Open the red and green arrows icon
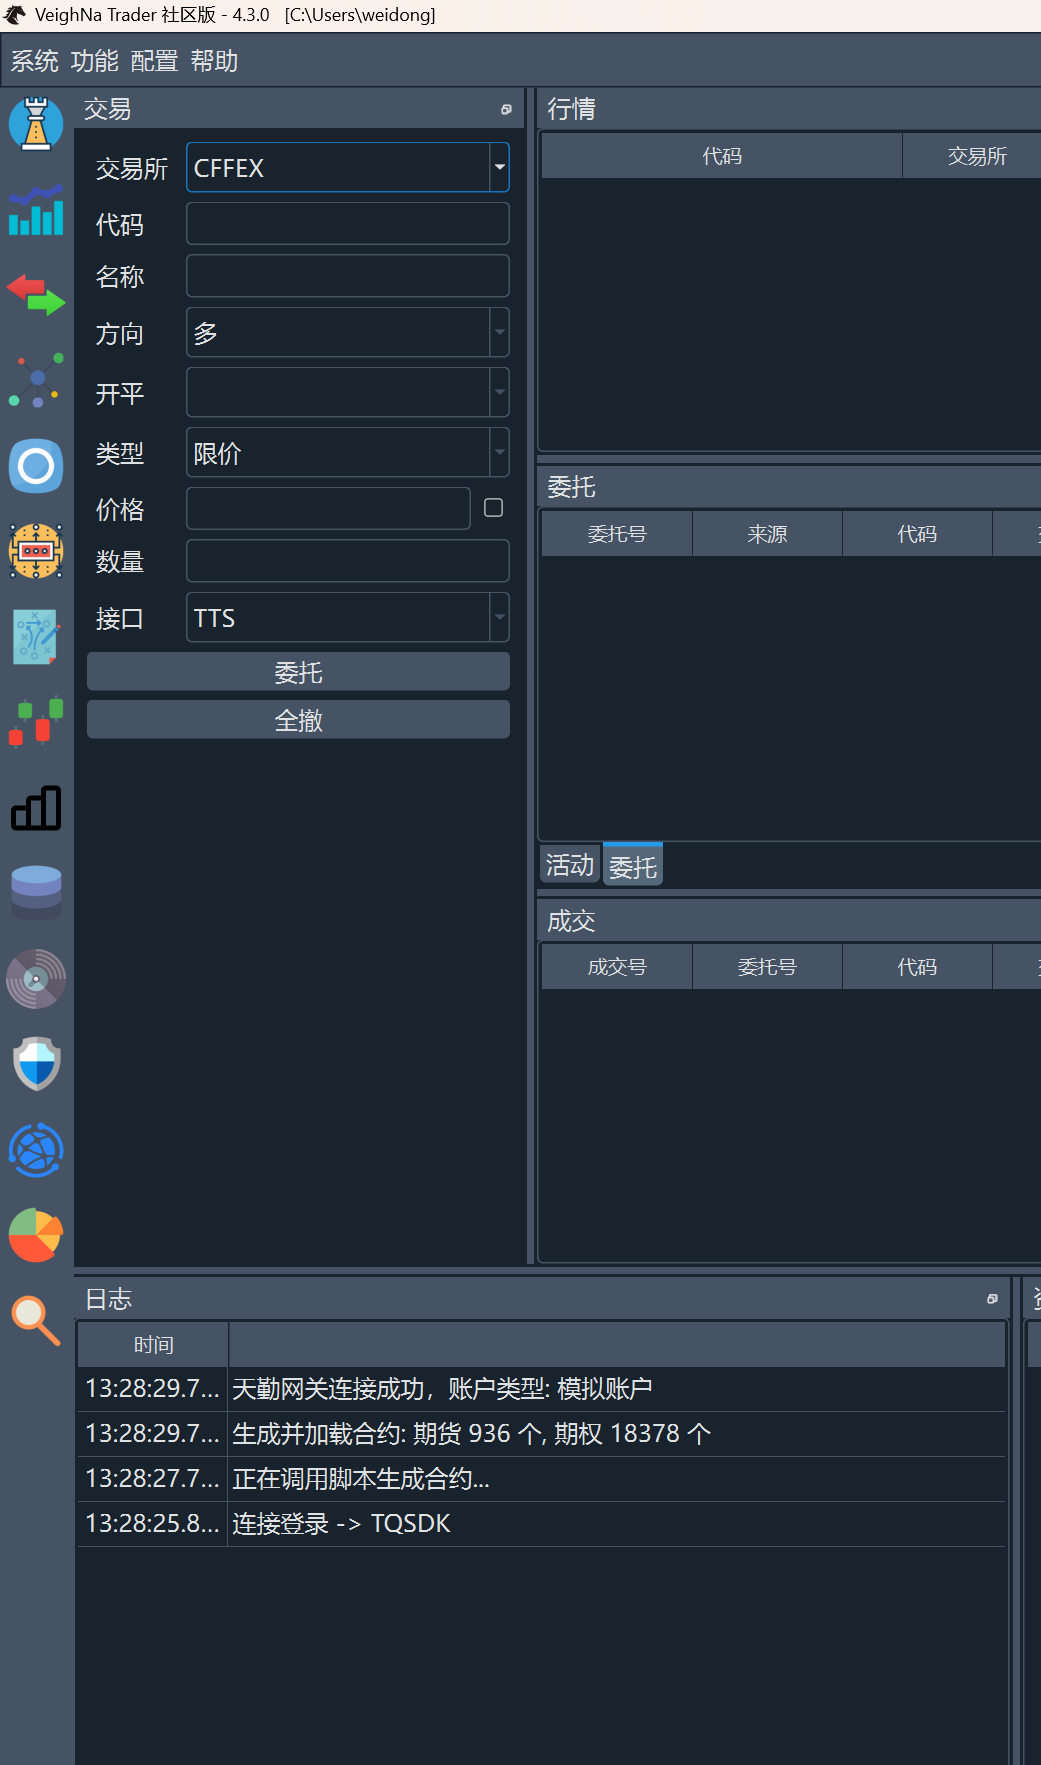The image size is (1041, 1765). [36, 295]
